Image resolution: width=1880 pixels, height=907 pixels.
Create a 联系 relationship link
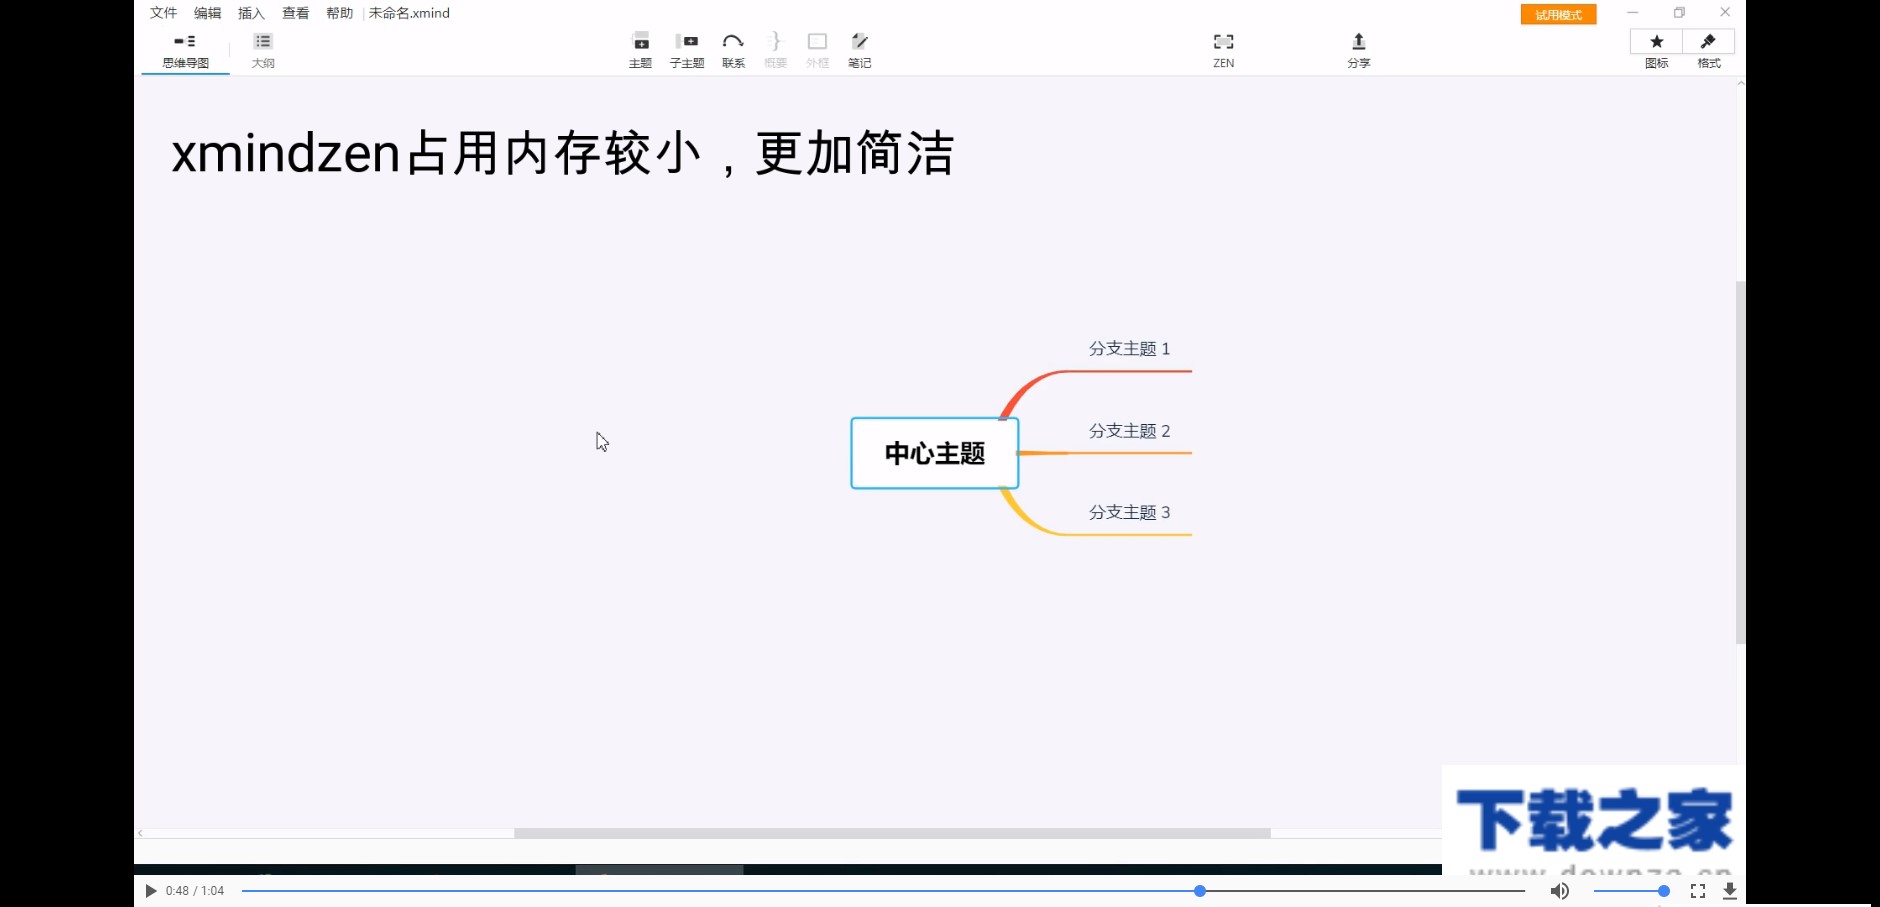733,48
